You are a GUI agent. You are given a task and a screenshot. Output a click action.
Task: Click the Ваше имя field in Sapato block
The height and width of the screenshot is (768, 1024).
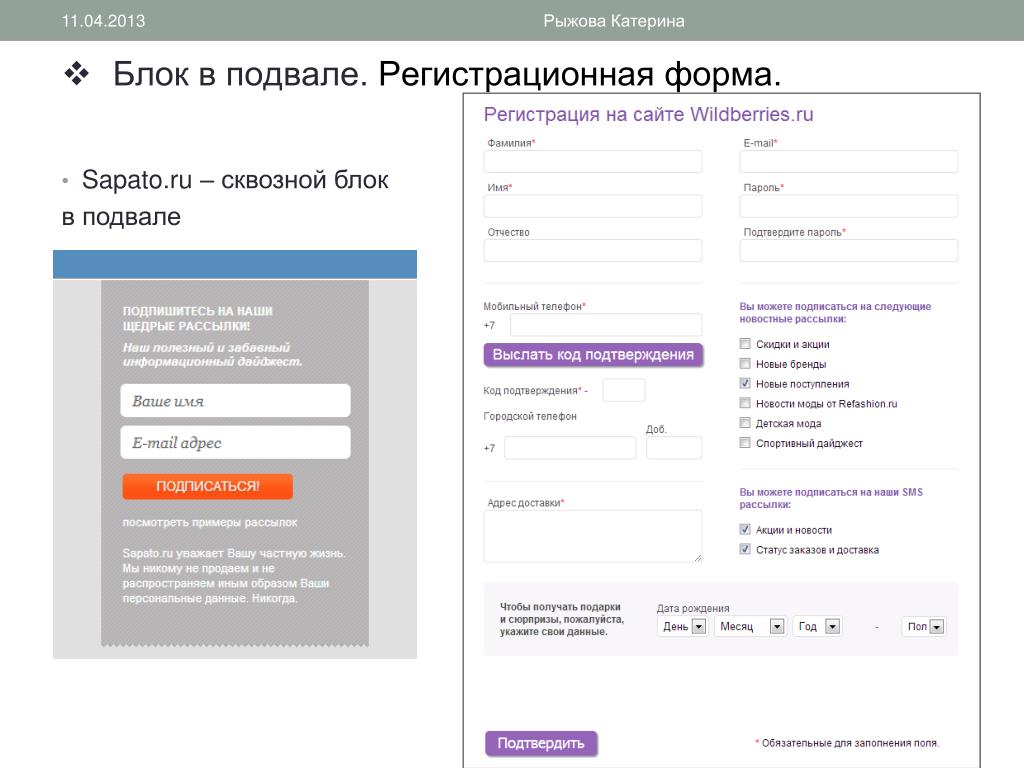coord(235,400)
